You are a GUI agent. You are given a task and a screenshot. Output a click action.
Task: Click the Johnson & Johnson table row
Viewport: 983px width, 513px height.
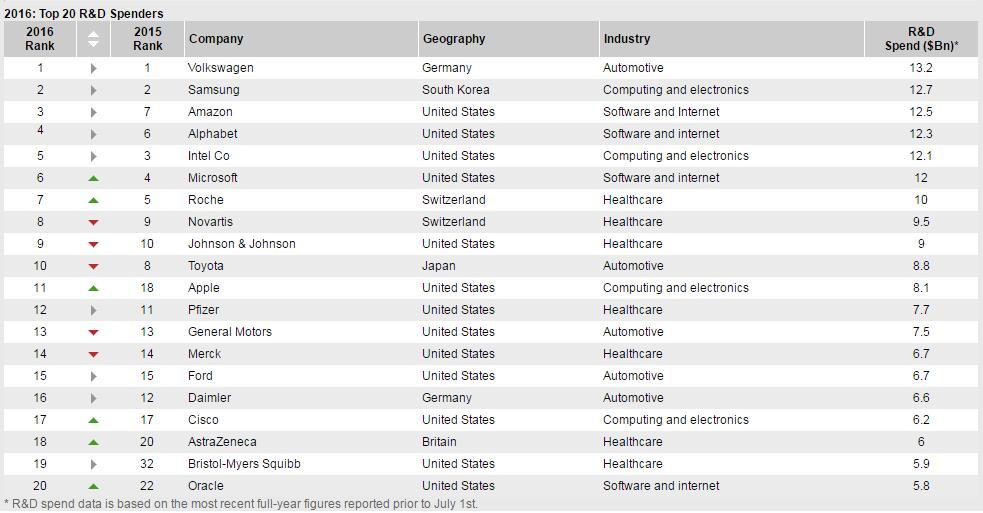pyautogui.click(x=491, y=244)
